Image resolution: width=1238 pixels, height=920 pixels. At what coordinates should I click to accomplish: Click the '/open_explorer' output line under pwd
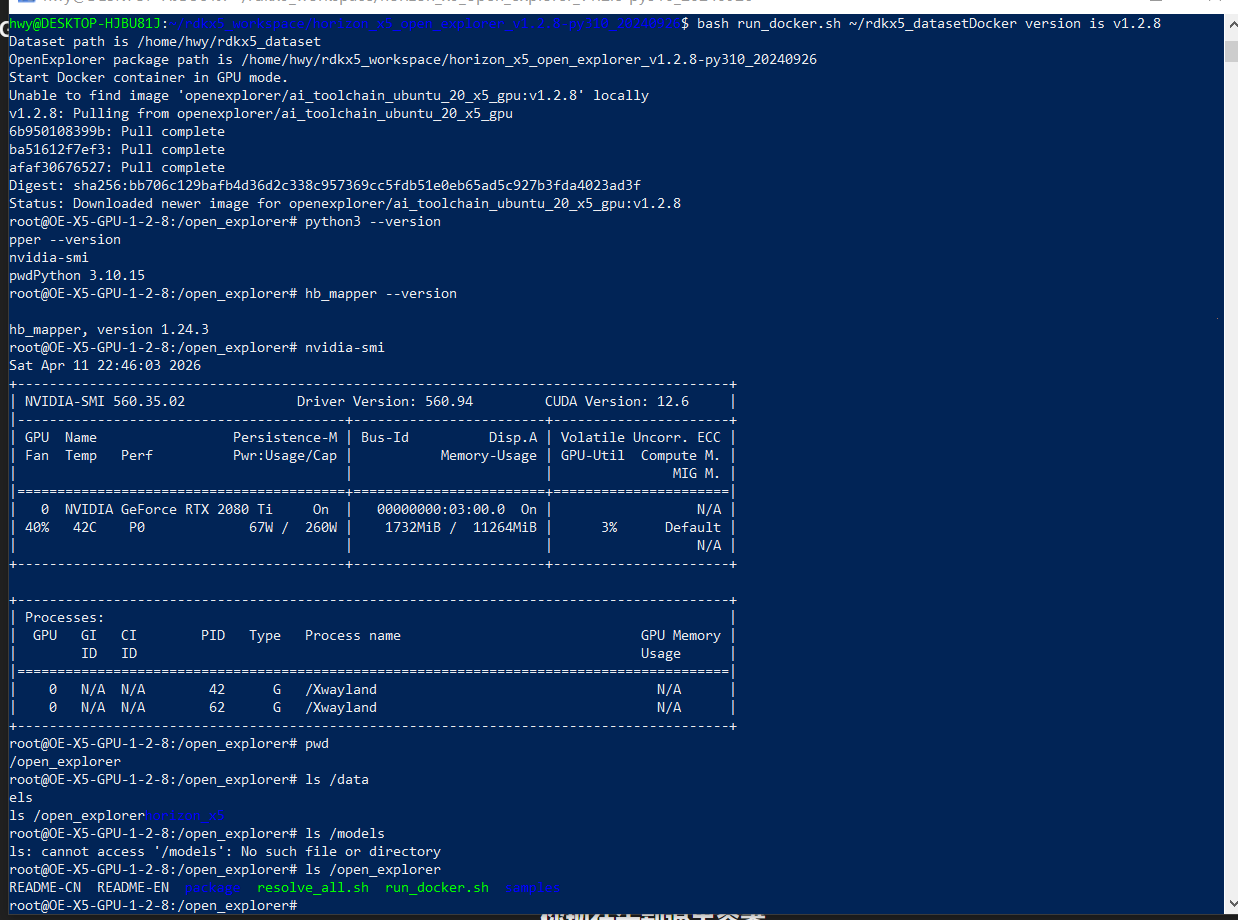pyautogui.click(x=65, y=761)
